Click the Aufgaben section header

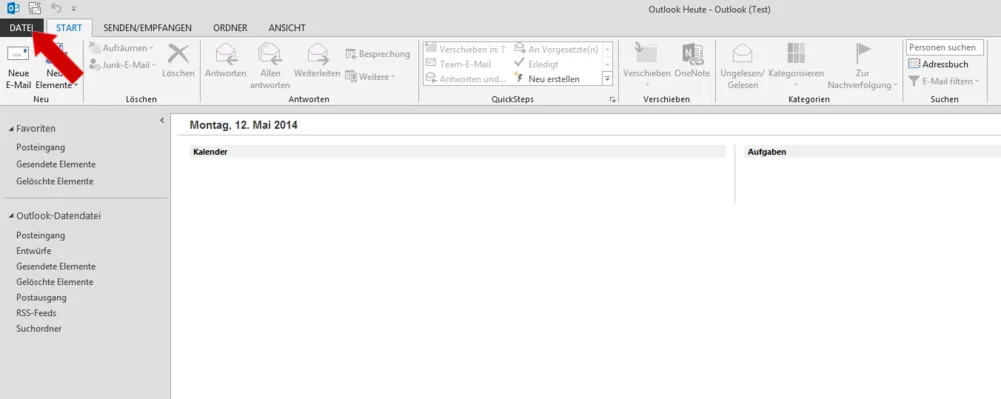[x=873, y=152]
